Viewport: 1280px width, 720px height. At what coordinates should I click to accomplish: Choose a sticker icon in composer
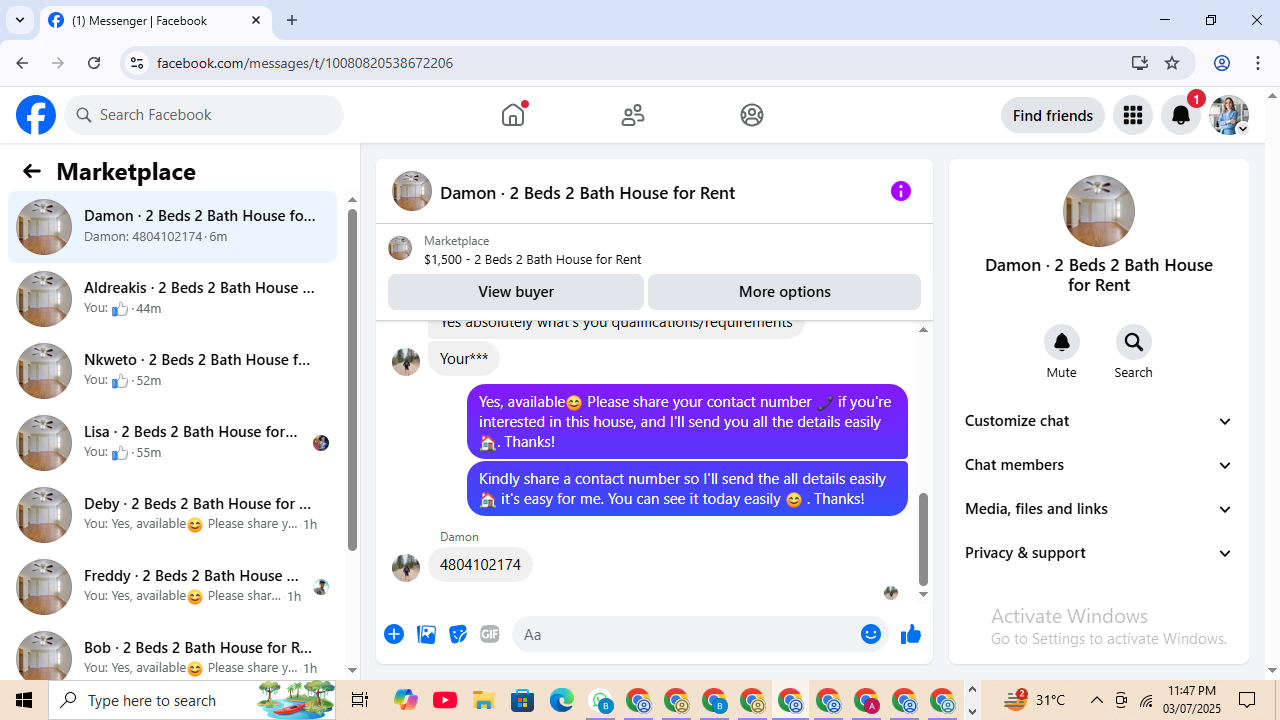coord(458,634)
